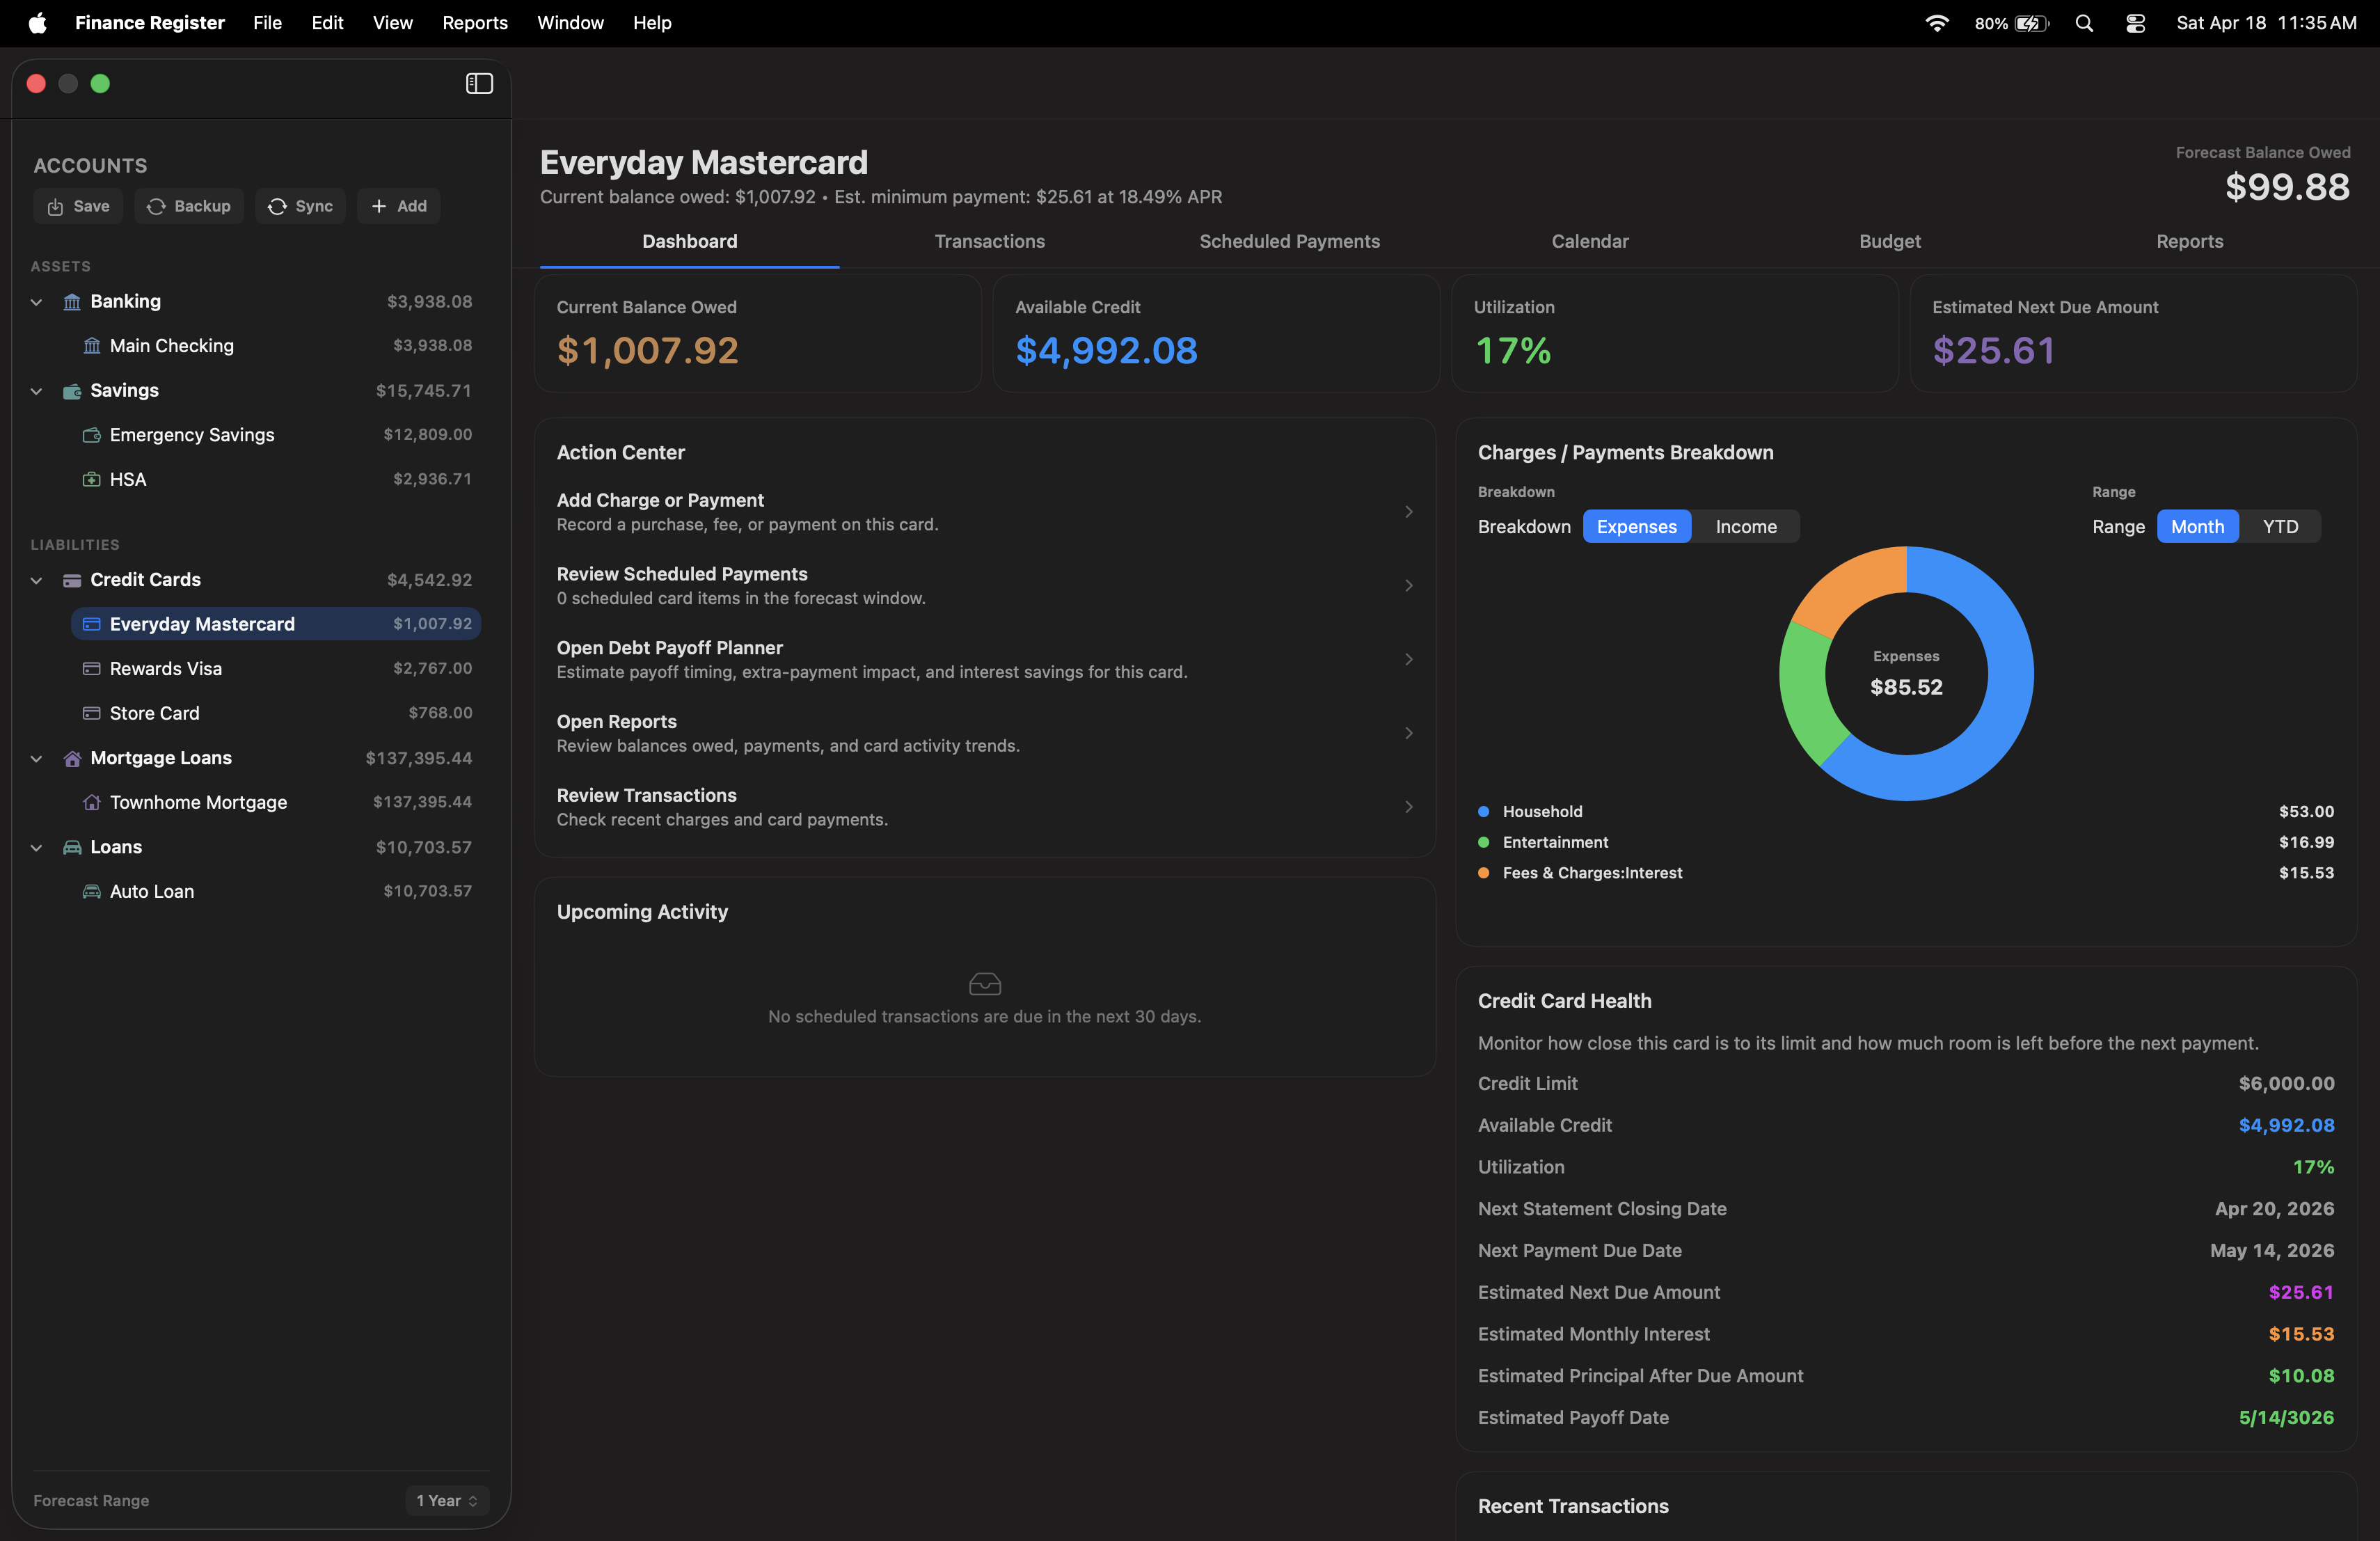Select the Townhome Mortgage account row

click(x=276, y=802)
